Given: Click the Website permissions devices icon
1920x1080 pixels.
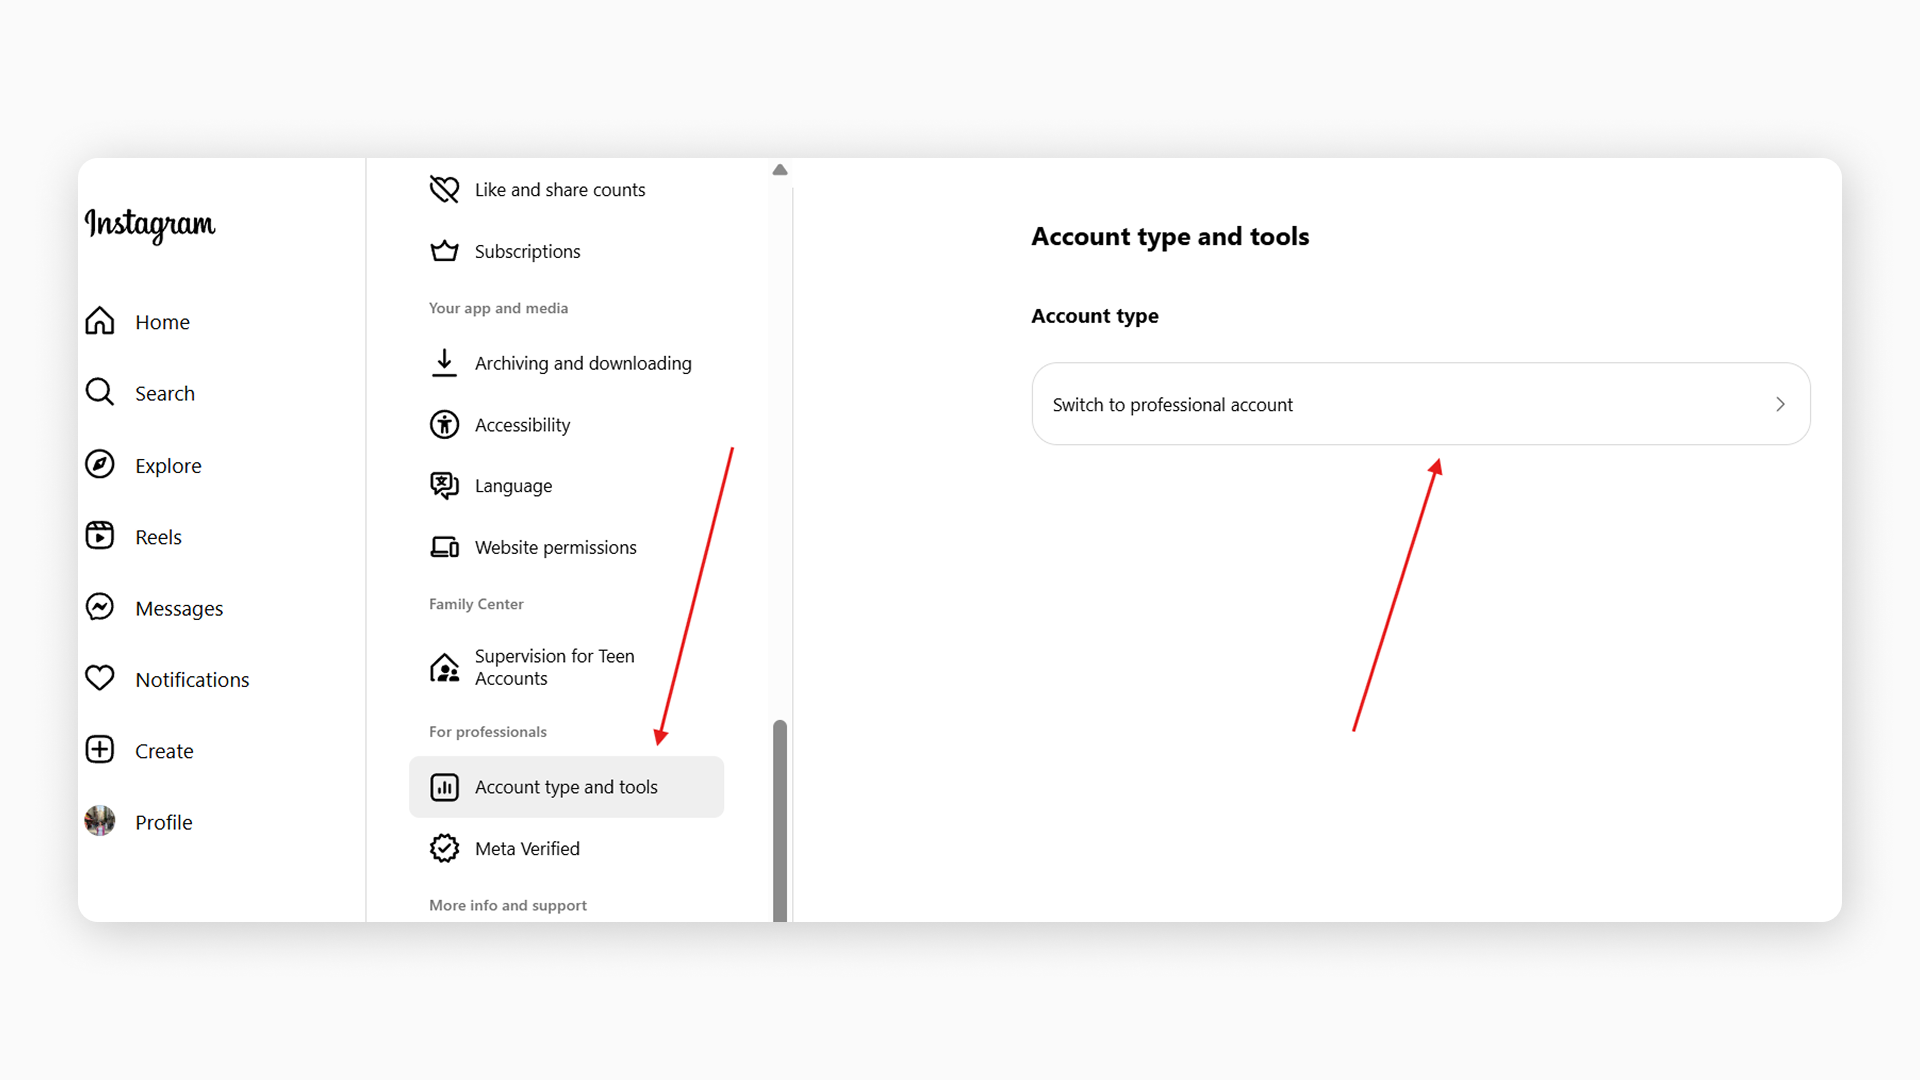Looking at the screenshot, I should point(444,547).
